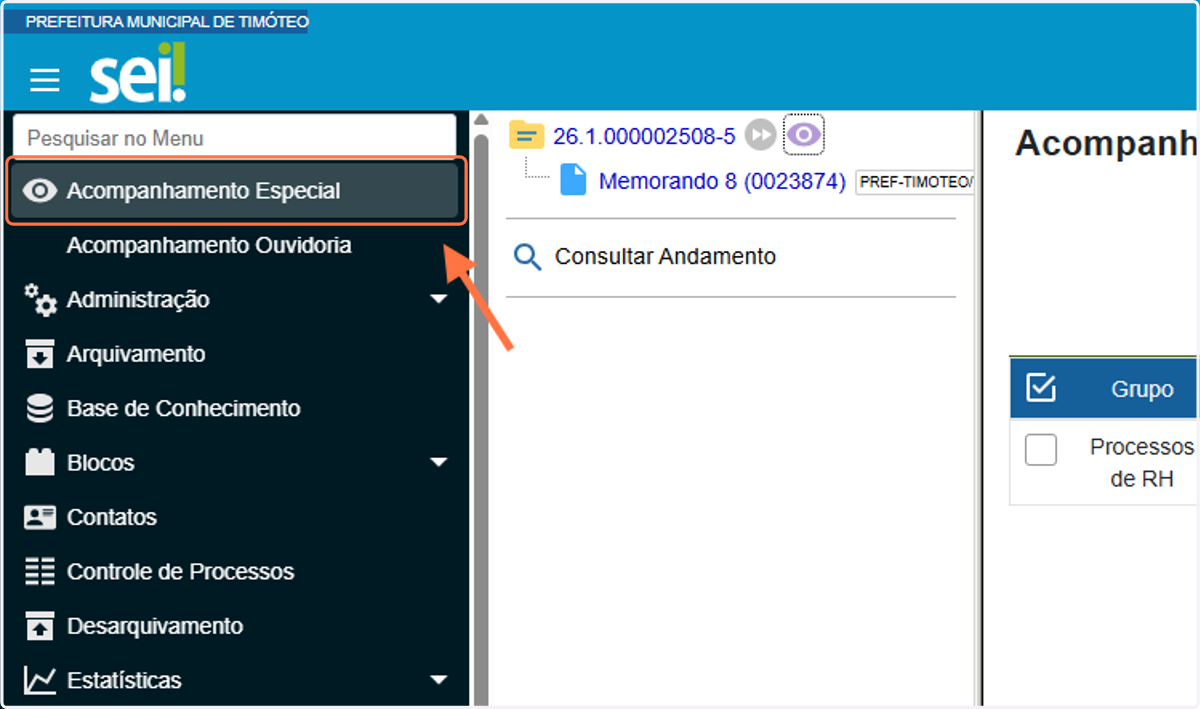This screenshot has width=1200, height=709.
Task: Check the box for Processos de RH row
Action: [1041, 450]
